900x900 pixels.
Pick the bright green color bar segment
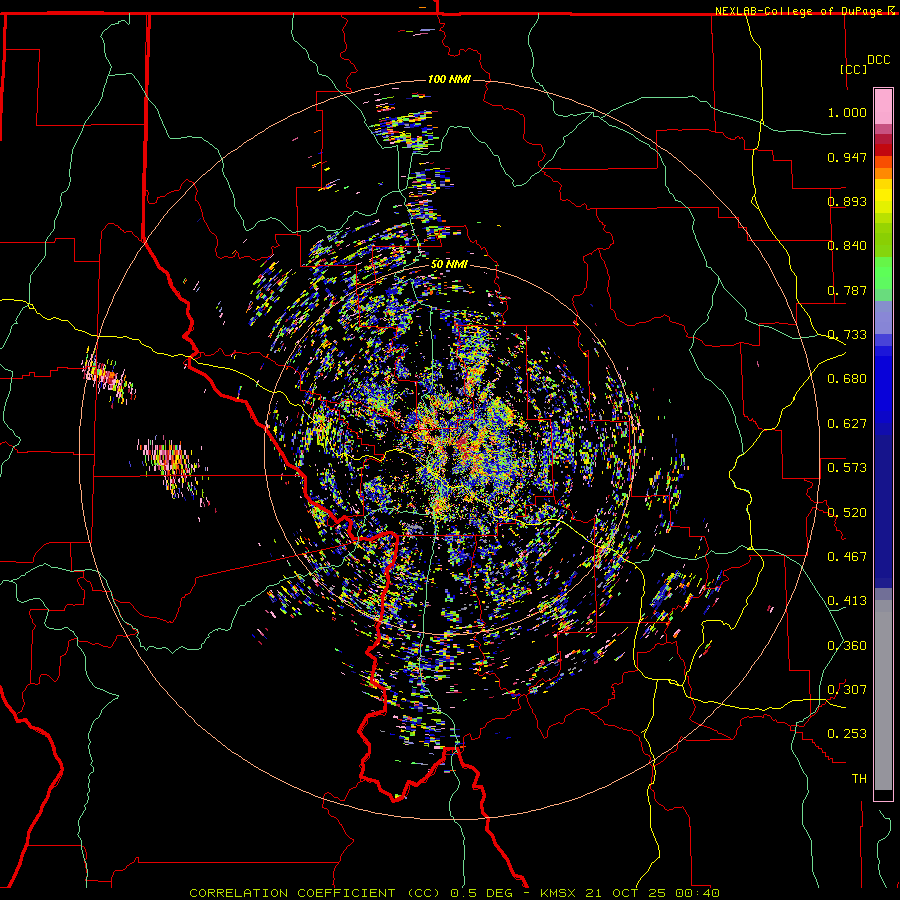(883, 273)
